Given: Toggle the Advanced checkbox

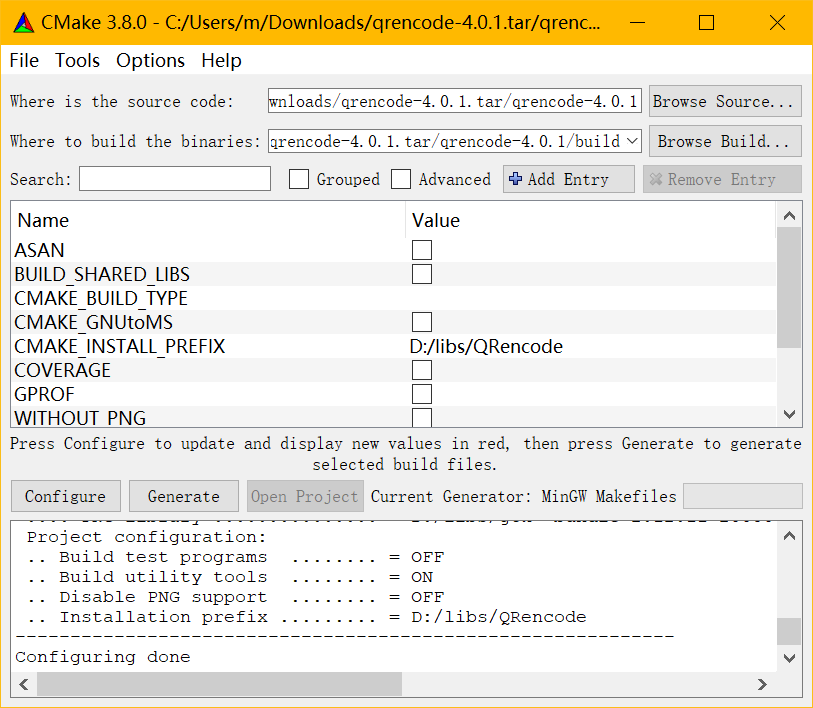Looking at the screenshot, I should click(x=401, y=179).
